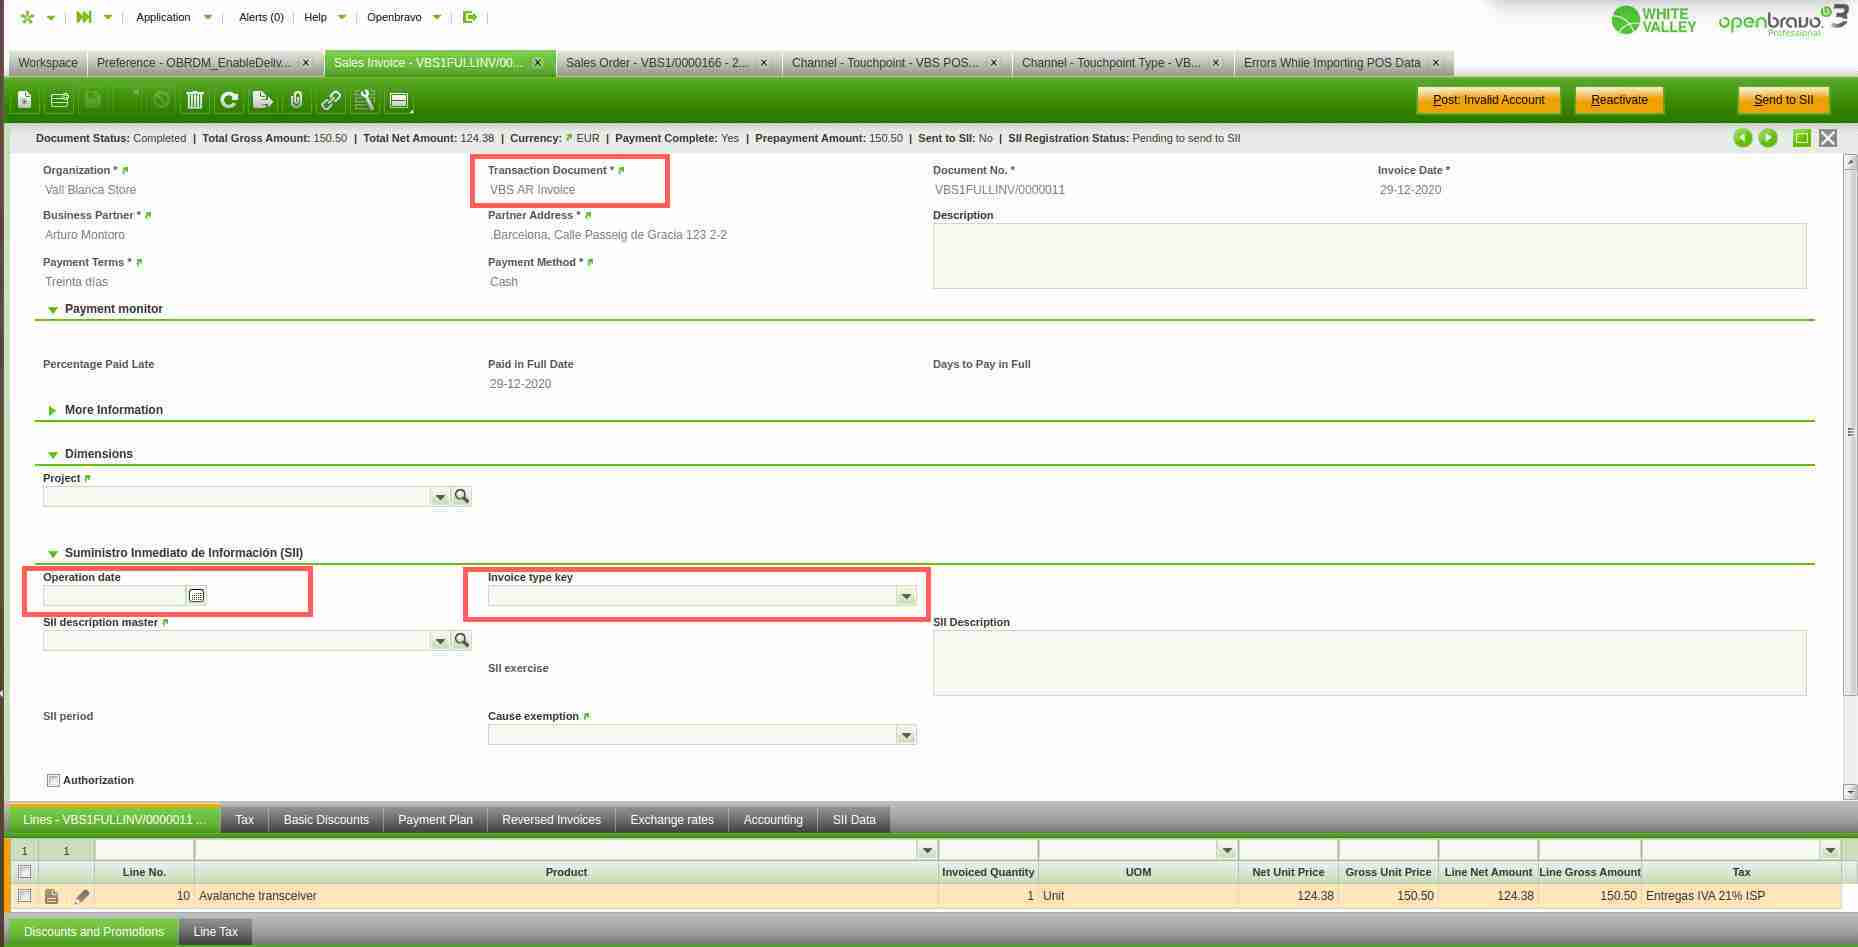Open the Sales Order tab

point(656,63)
